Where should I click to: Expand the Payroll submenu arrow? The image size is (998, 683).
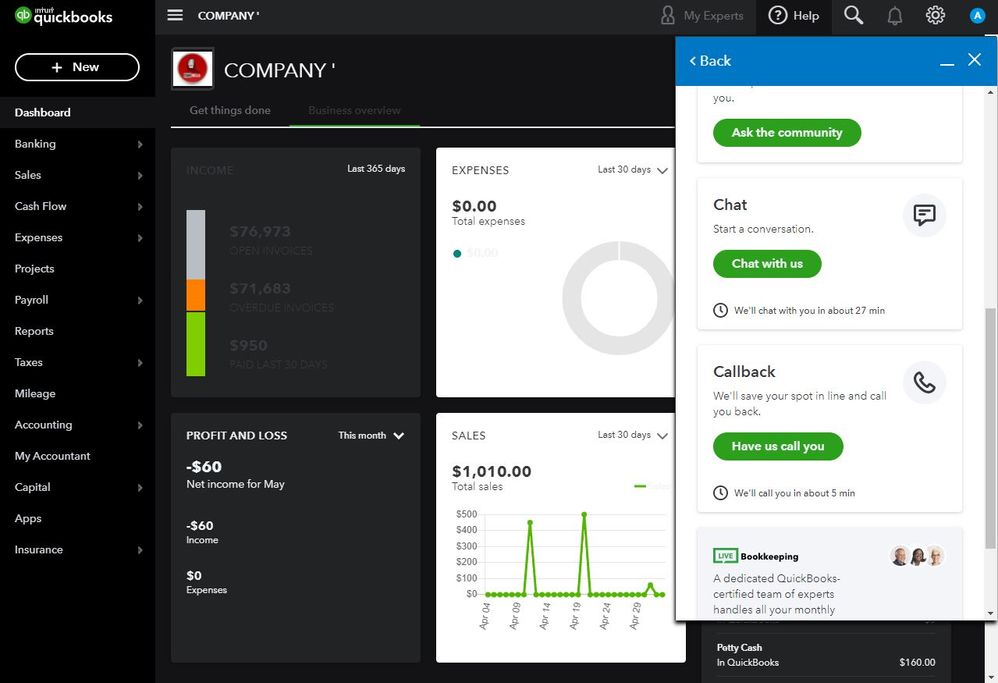(x=139, y=300)
